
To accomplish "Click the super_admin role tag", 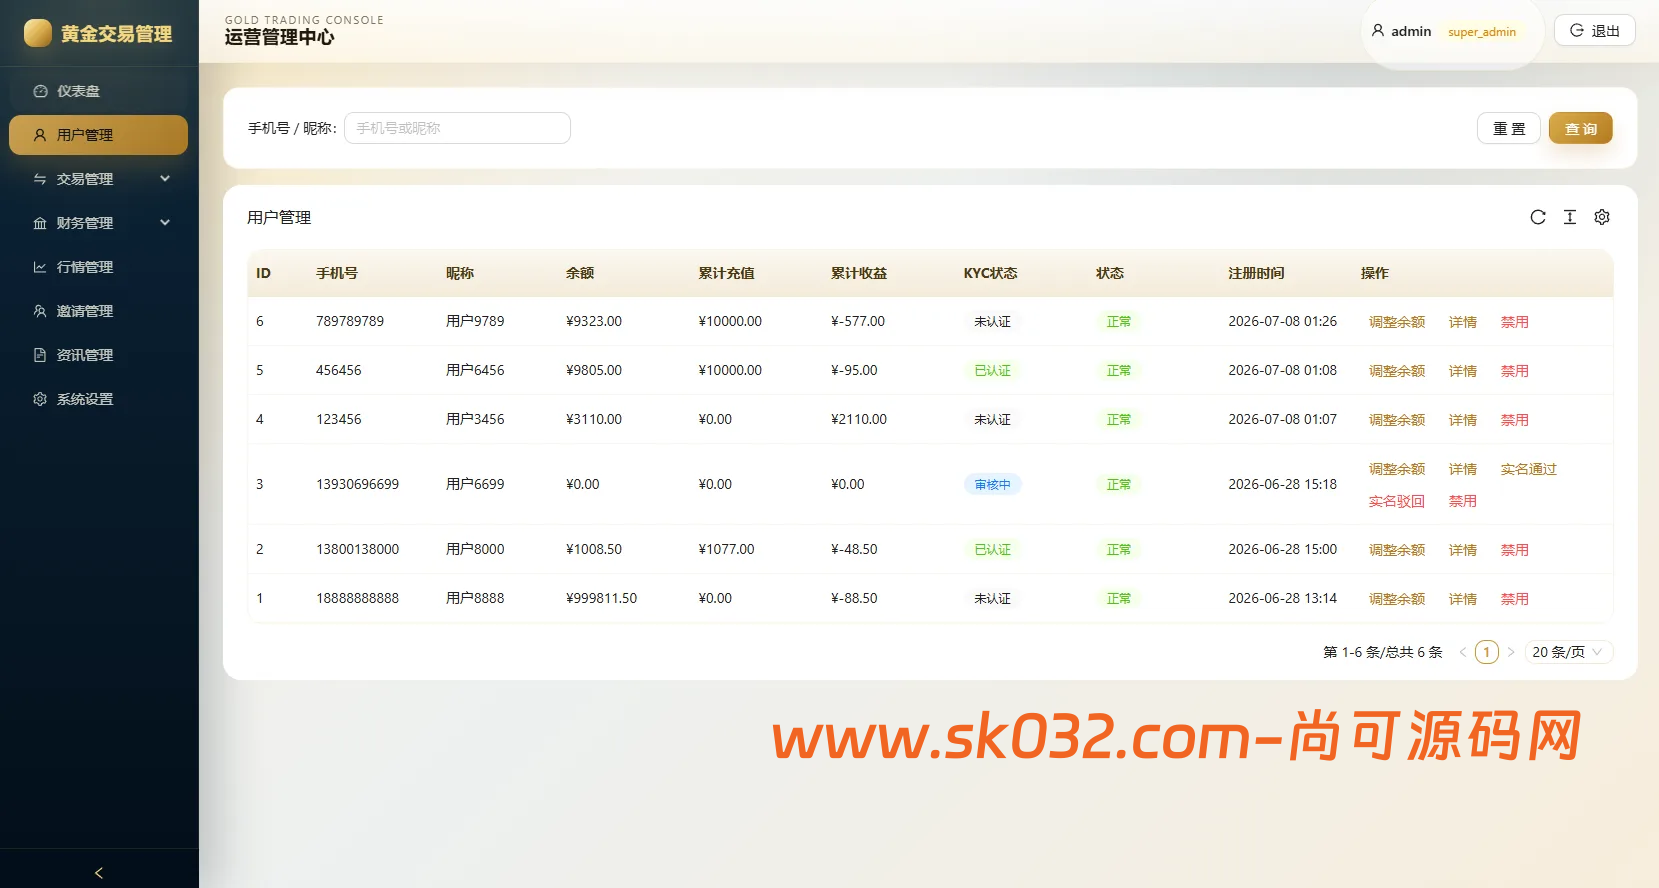I will 1481,32.
